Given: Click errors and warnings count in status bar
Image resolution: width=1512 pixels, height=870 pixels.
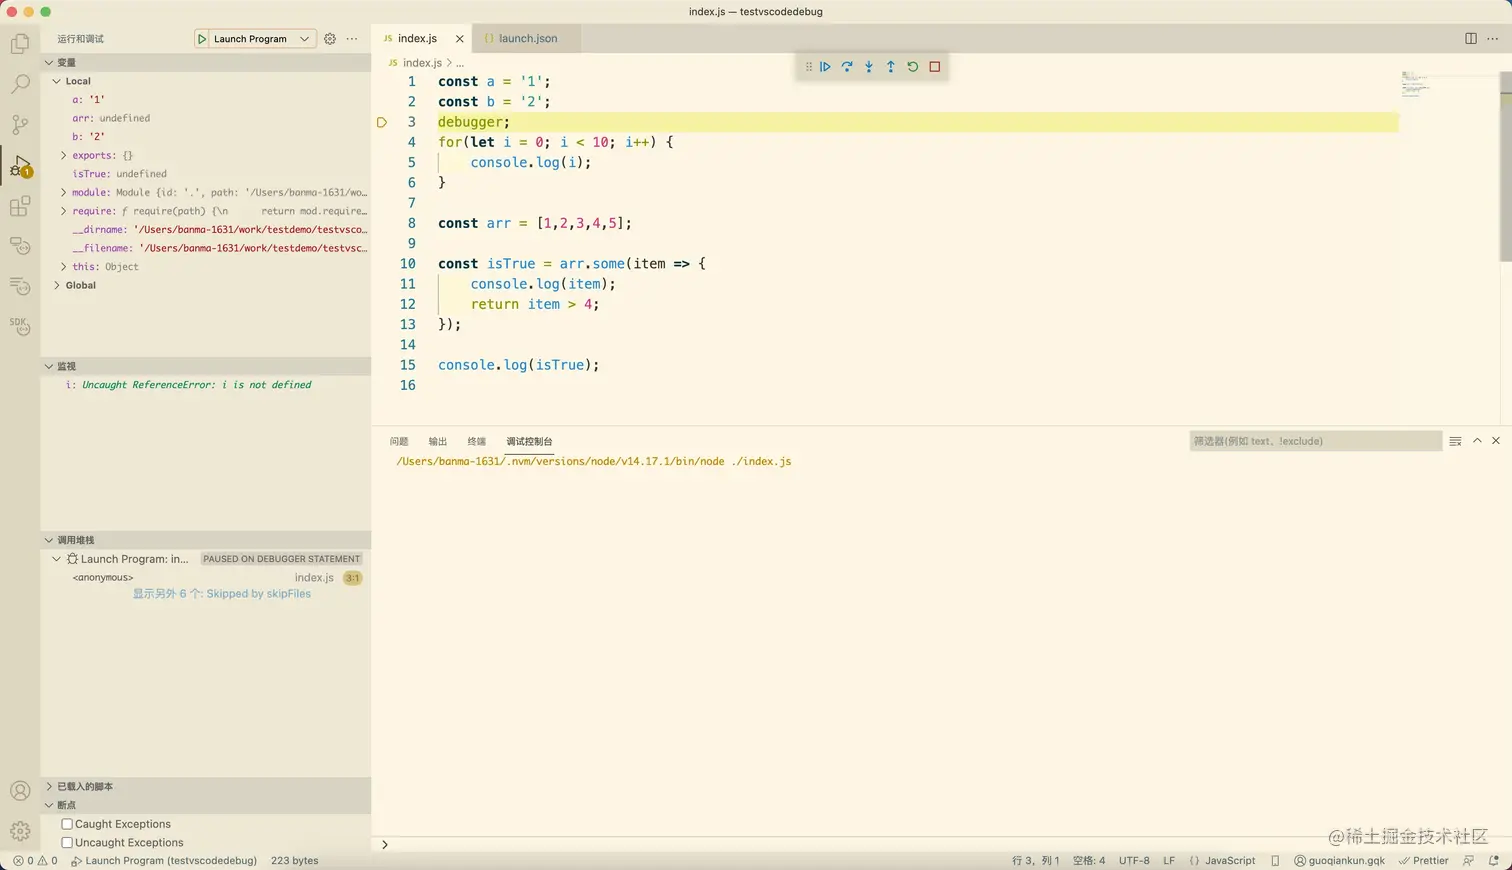Looking at the screenshot, I should [35, 860].
